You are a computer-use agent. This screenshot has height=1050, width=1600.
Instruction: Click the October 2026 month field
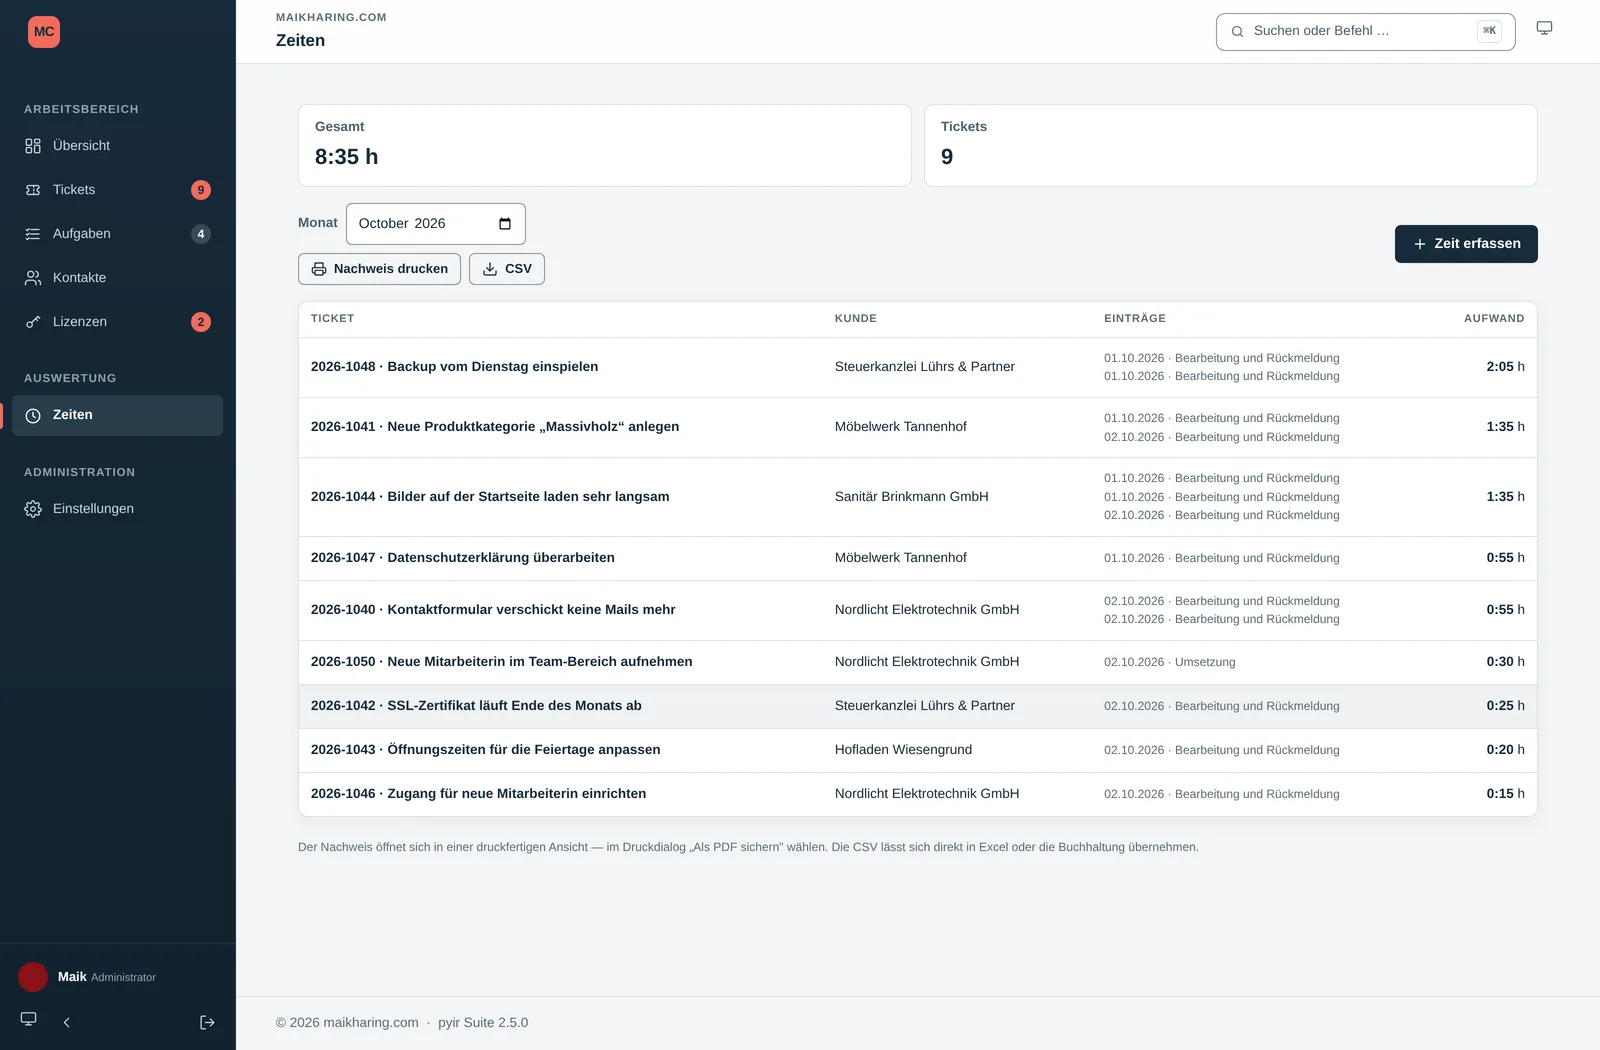point(436,224)
